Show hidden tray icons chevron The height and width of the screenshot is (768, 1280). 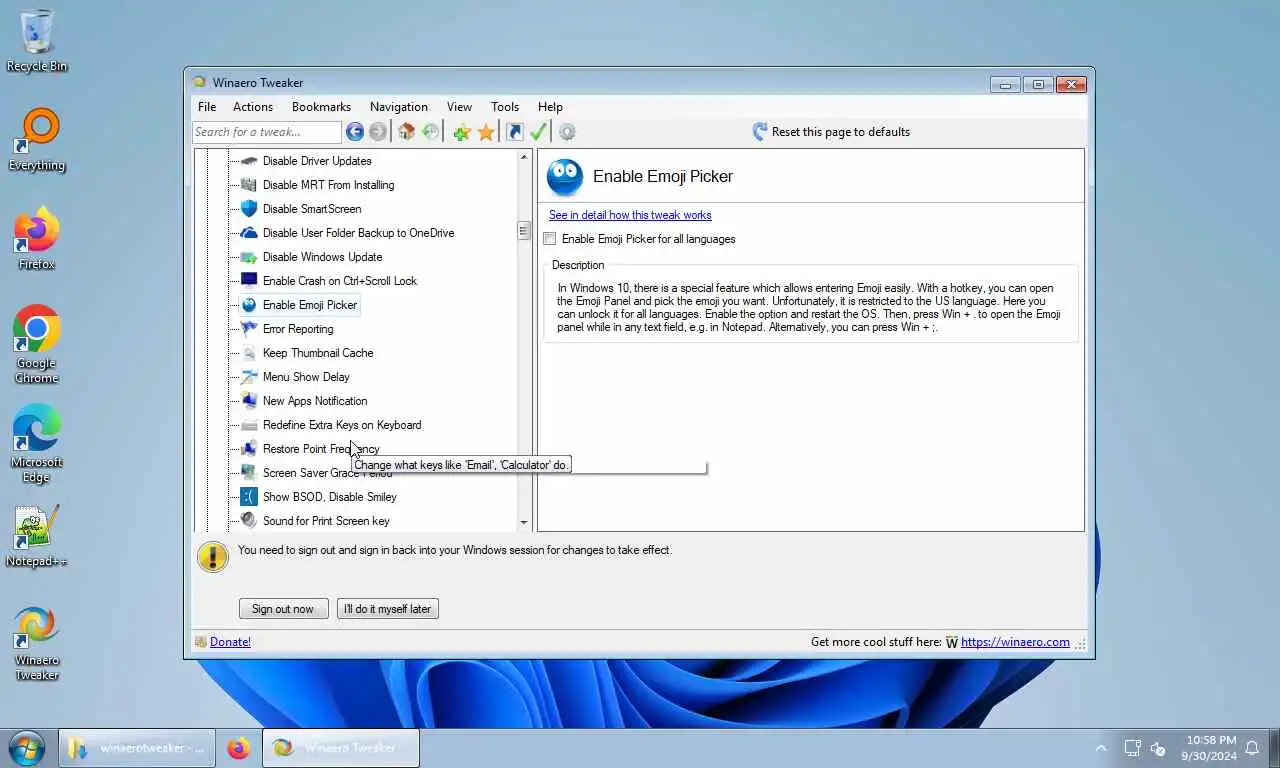click(x=1101, y=748)
